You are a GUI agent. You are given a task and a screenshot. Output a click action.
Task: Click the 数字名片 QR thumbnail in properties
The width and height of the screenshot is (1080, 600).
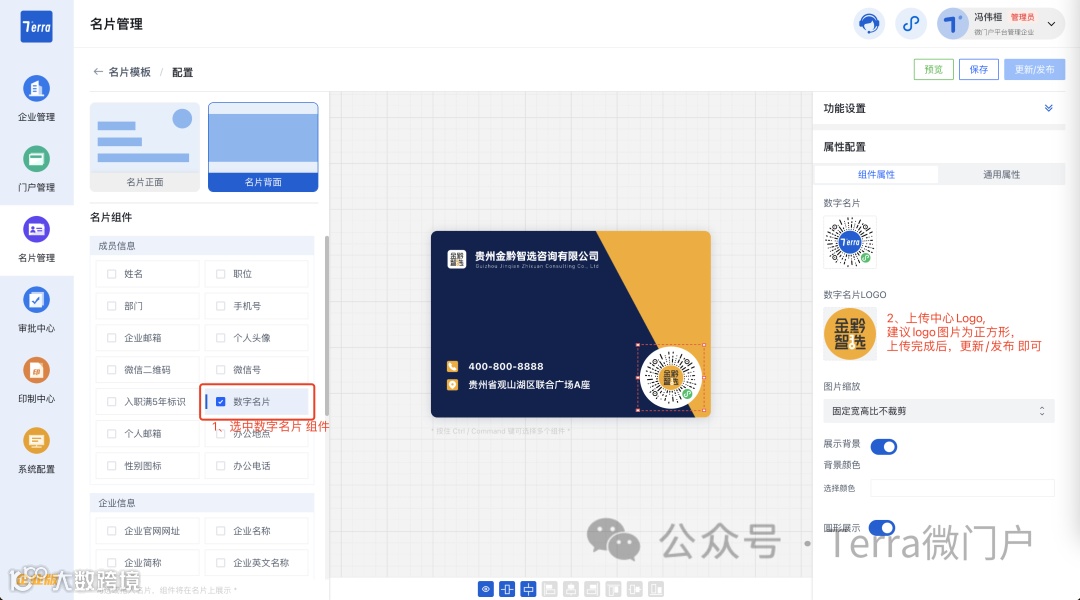[850, 242]
